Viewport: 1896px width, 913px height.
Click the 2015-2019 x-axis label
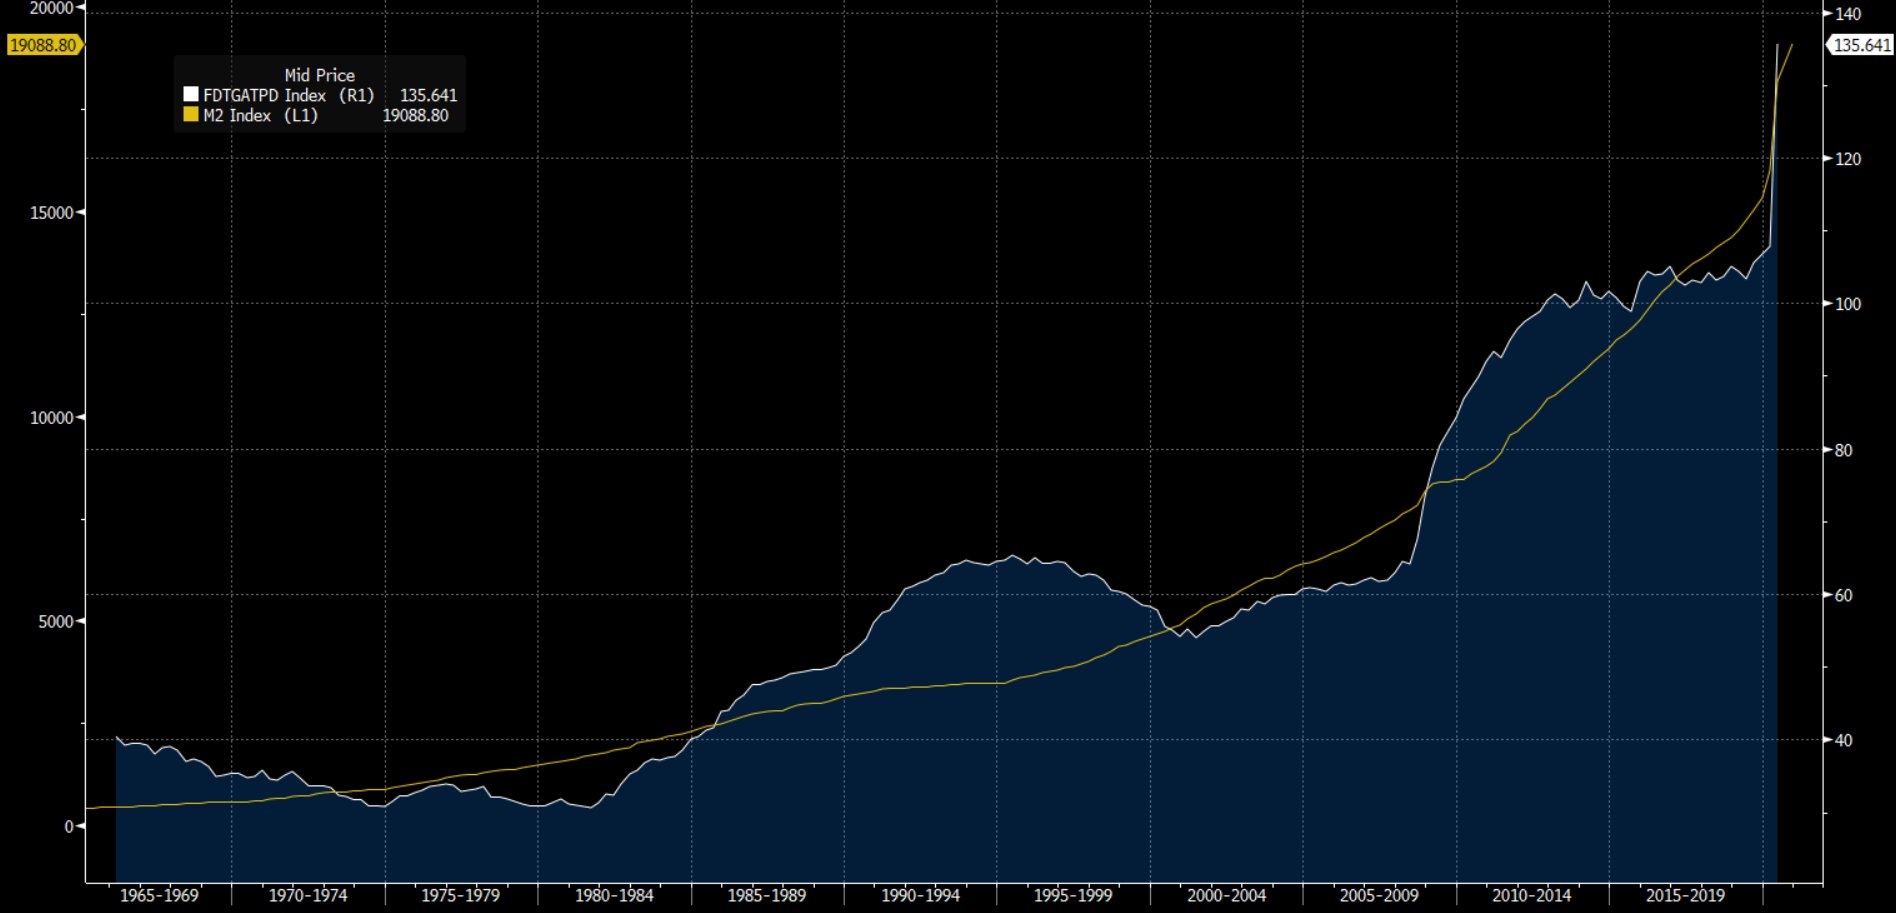point(1685,895)
